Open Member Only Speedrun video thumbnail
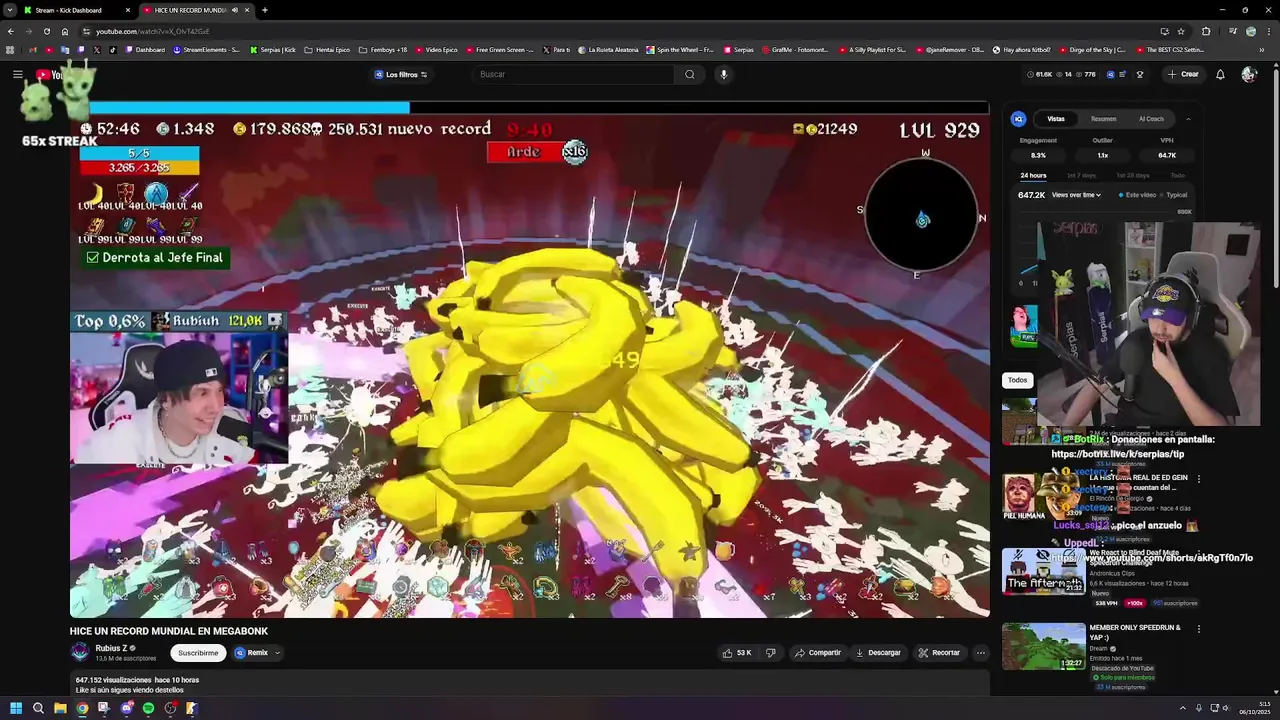The image size is (1280, 720). [x=1043, y=646]
